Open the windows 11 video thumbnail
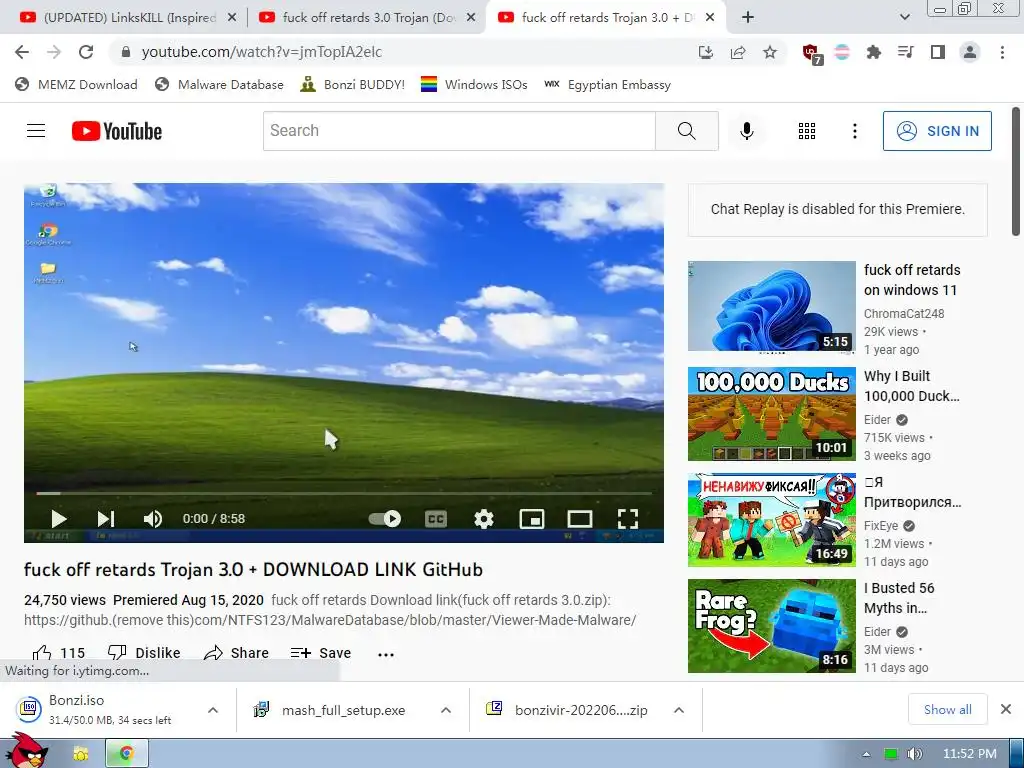The image size is (1024, 768). tap(771, 307)
